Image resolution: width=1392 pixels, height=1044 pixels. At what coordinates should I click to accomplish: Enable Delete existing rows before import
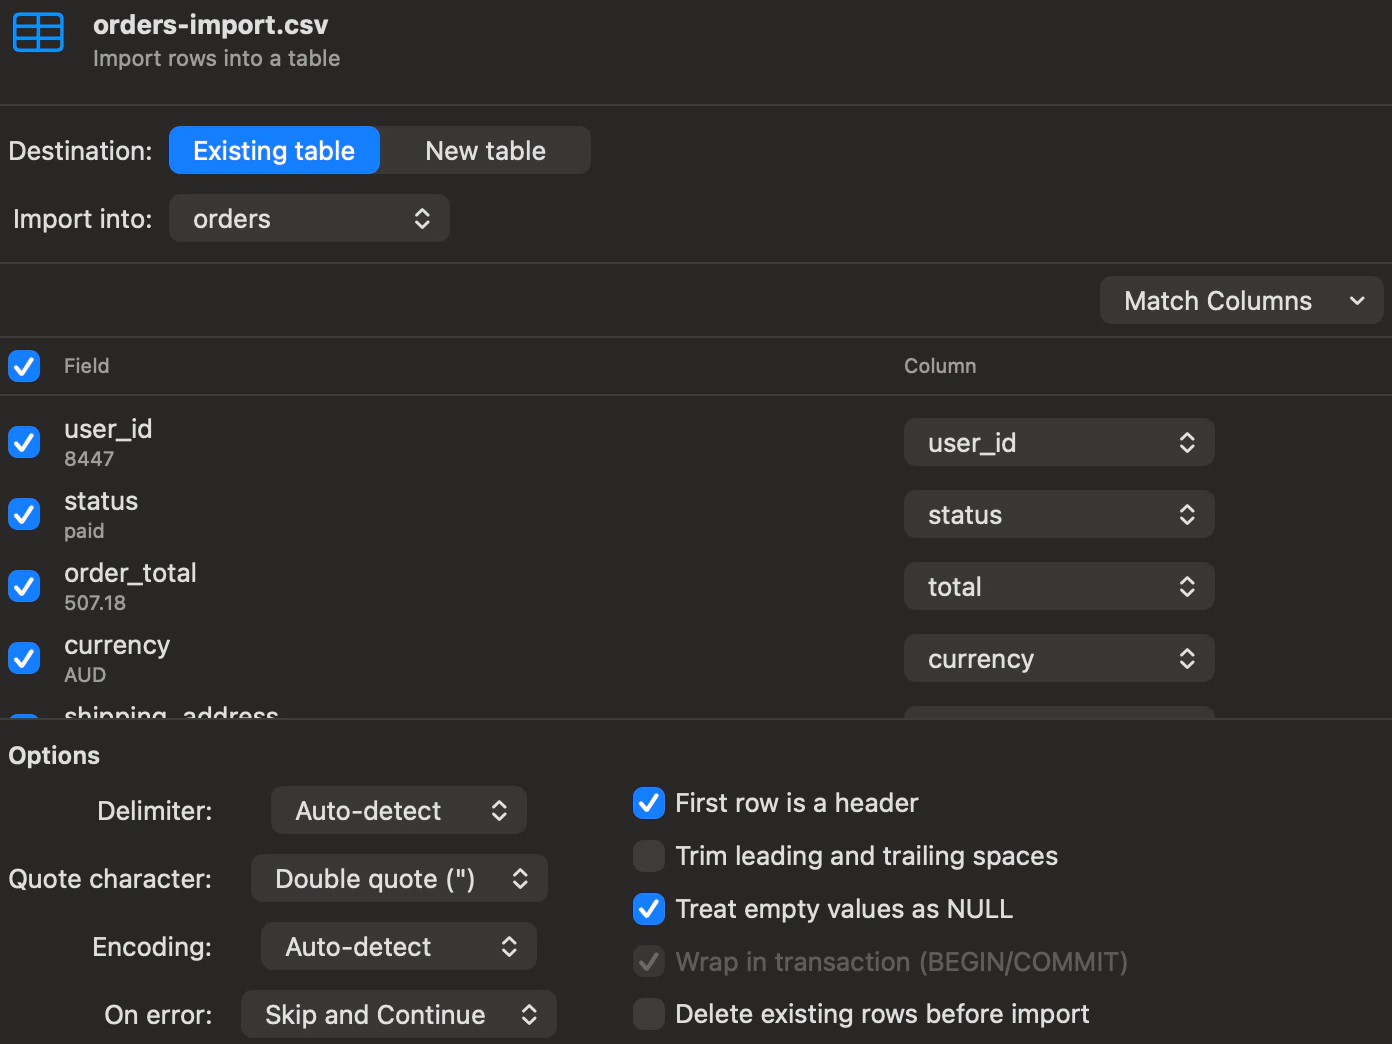pos(649,1014)
